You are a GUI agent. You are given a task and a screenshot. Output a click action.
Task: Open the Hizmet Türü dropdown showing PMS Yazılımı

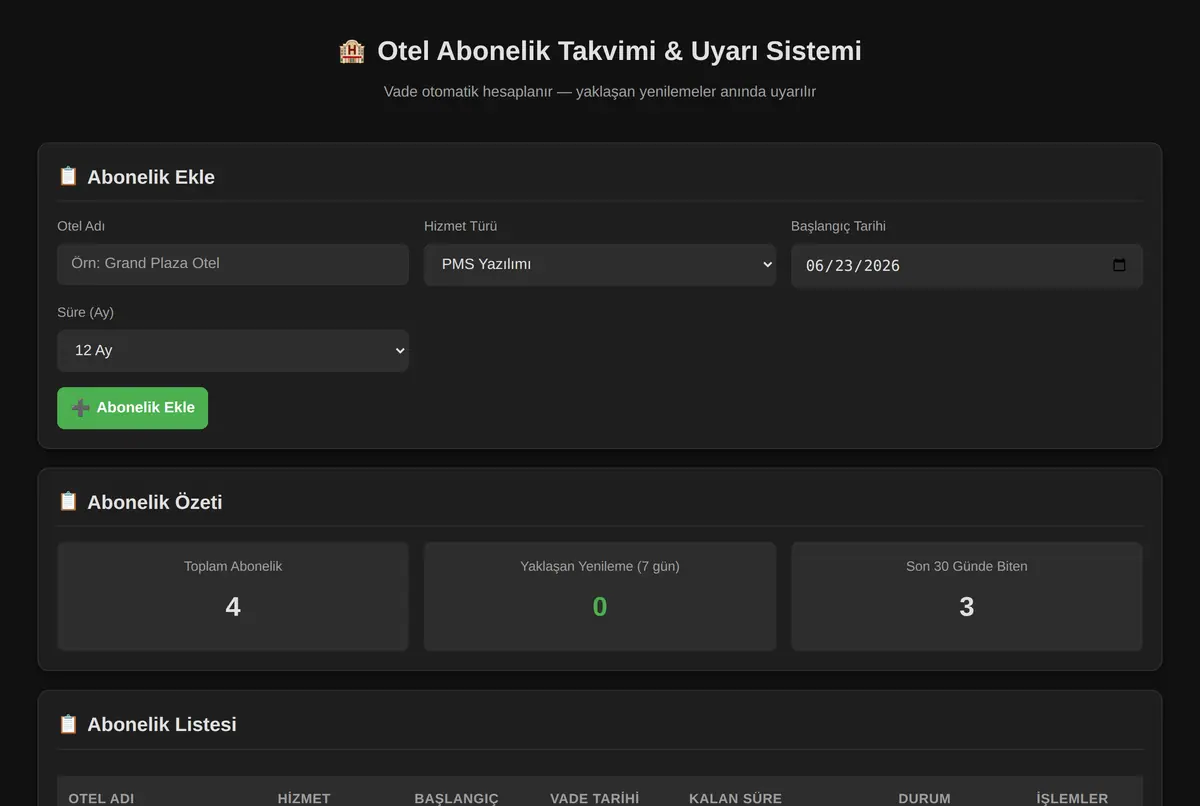click(600, 264)
